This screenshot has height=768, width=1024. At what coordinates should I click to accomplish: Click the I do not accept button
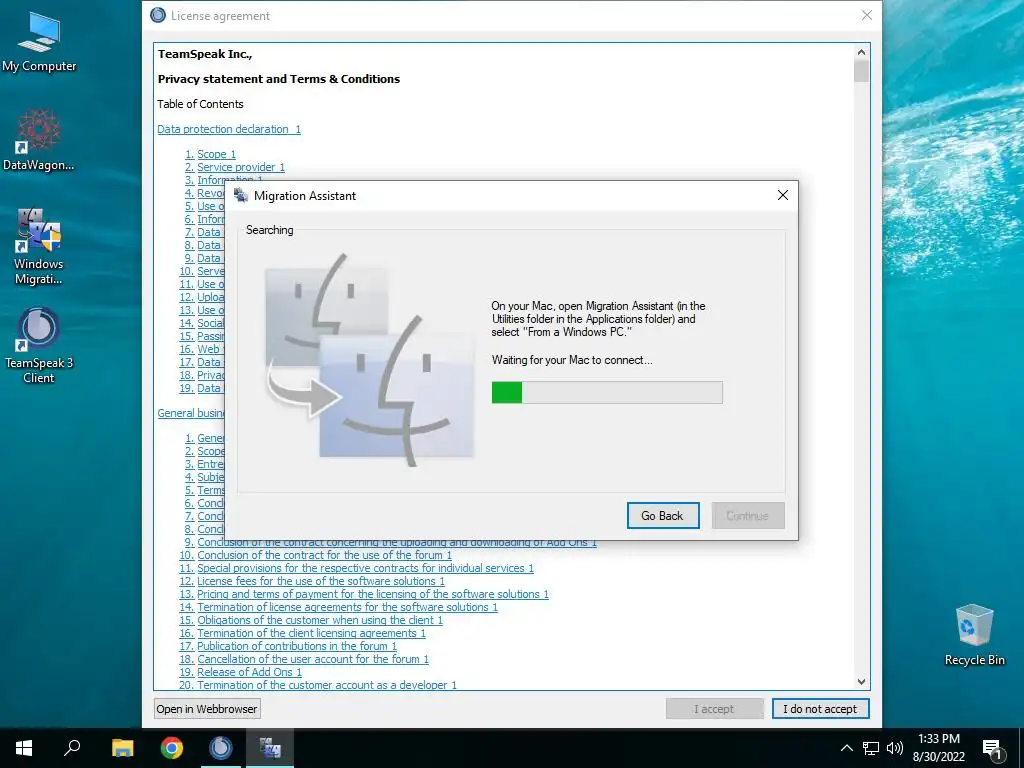click(x=820, y=709)
